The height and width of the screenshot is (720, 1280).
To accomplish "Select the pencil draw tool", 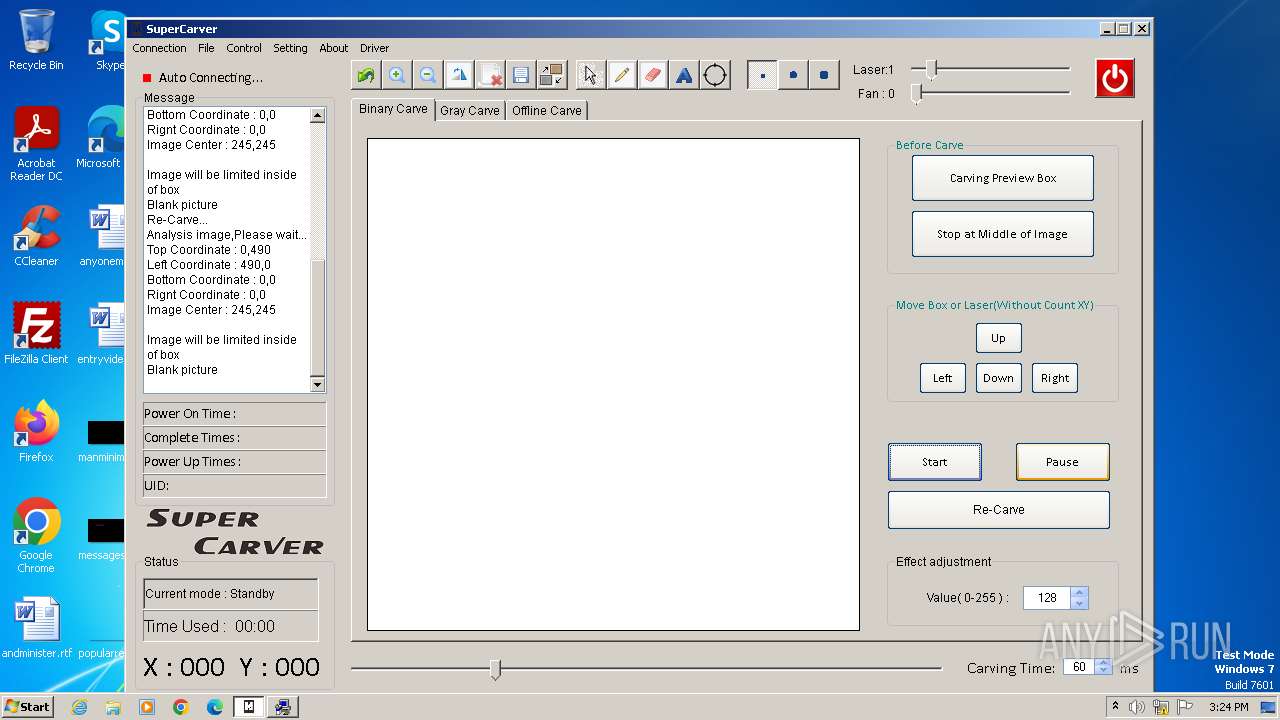I will [x=622, y=75].
